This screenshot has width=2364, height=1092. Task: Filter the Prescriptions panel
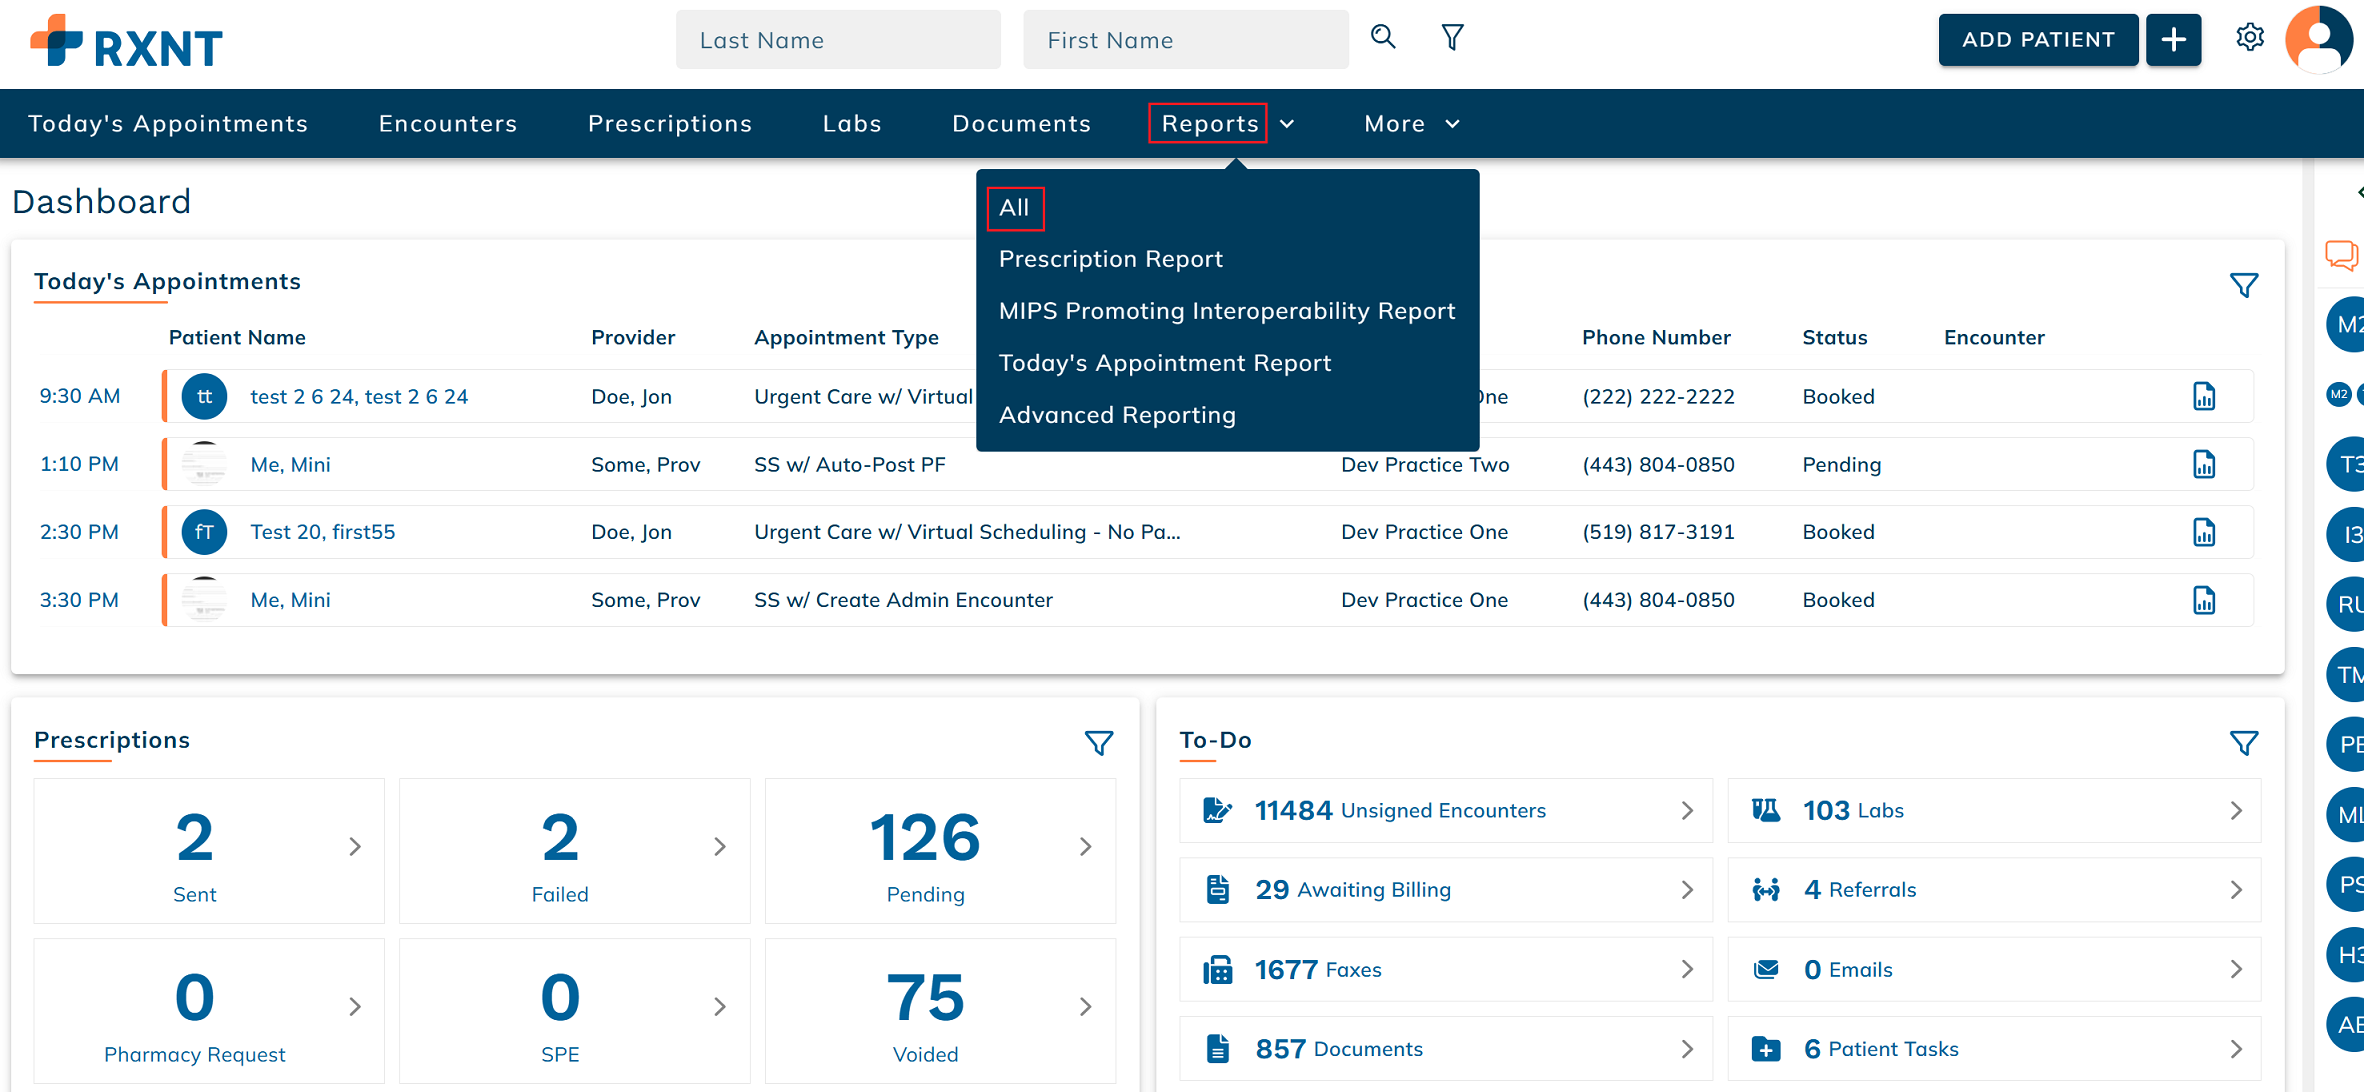point(1099,743)
